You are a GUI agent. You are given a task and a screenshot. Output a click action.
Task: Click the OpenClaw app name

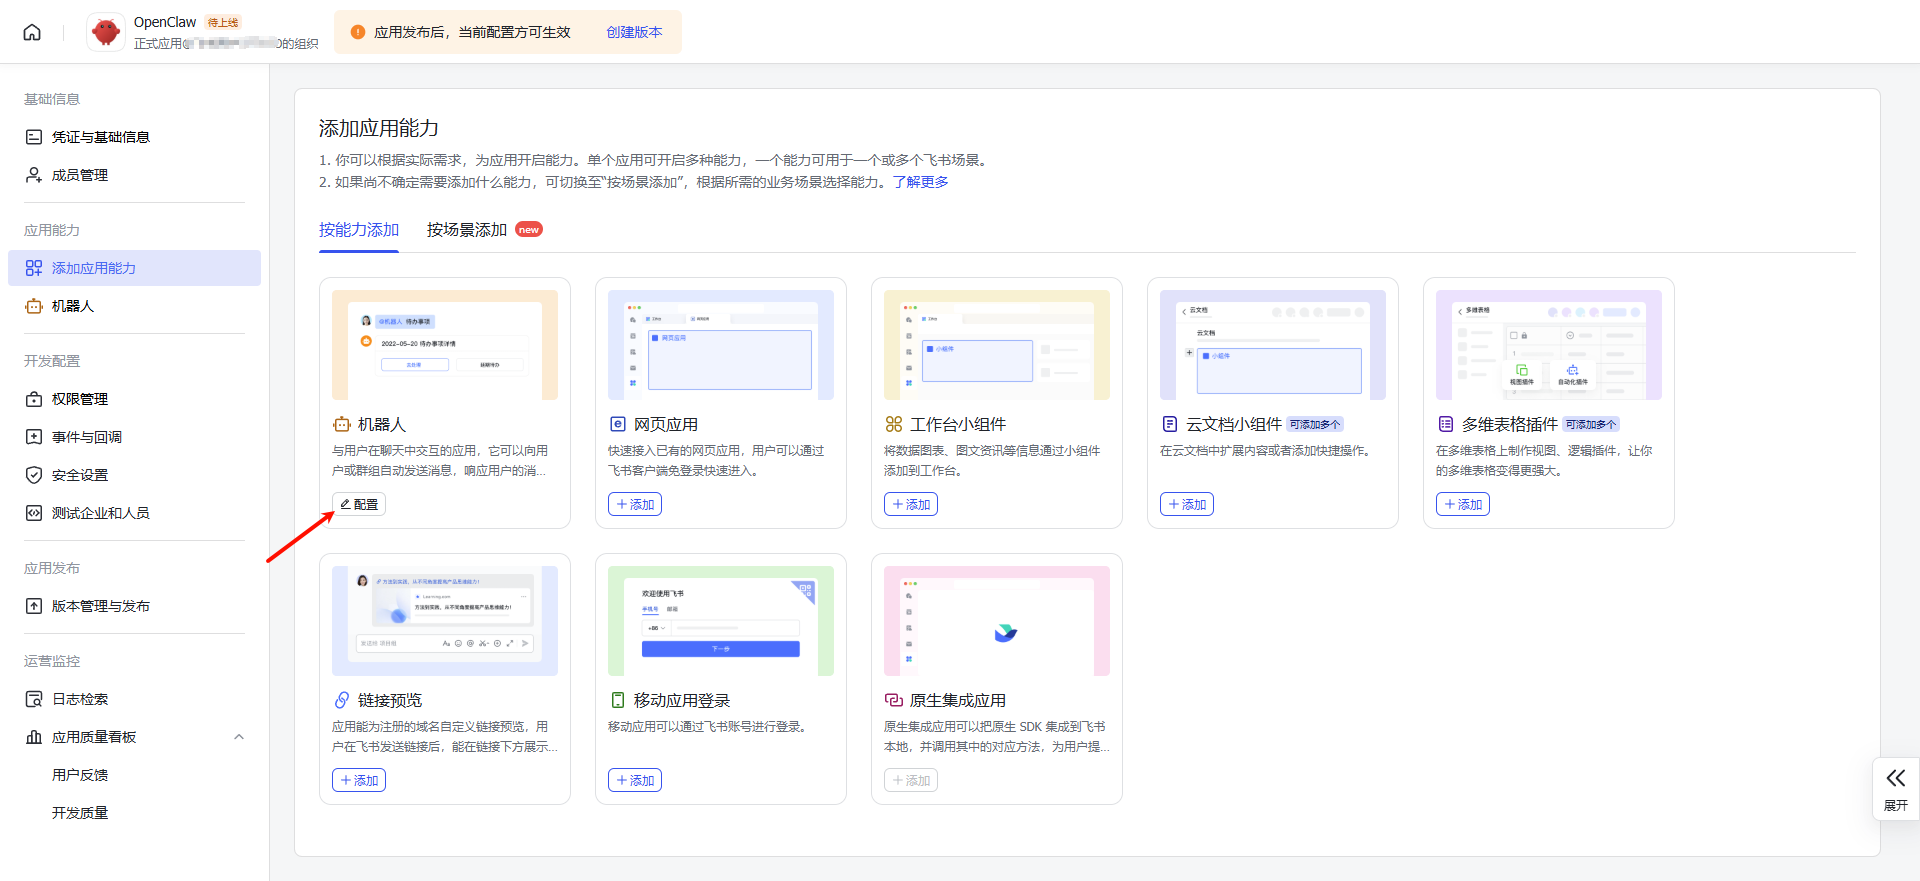[165, 22]
